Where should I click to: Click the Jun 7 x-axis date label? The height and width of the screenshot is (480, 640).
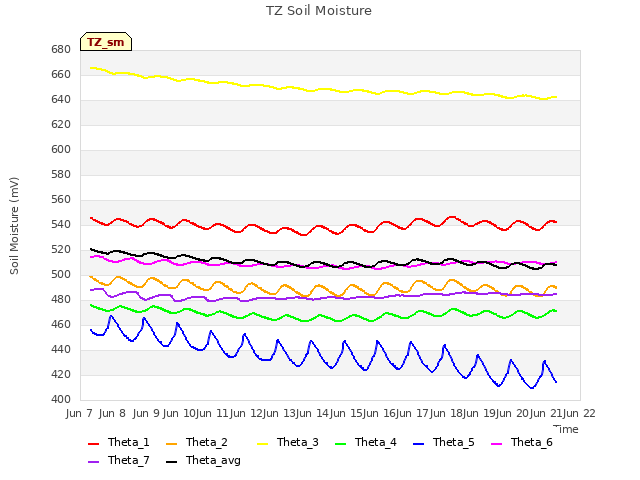[x=79, y=413]
